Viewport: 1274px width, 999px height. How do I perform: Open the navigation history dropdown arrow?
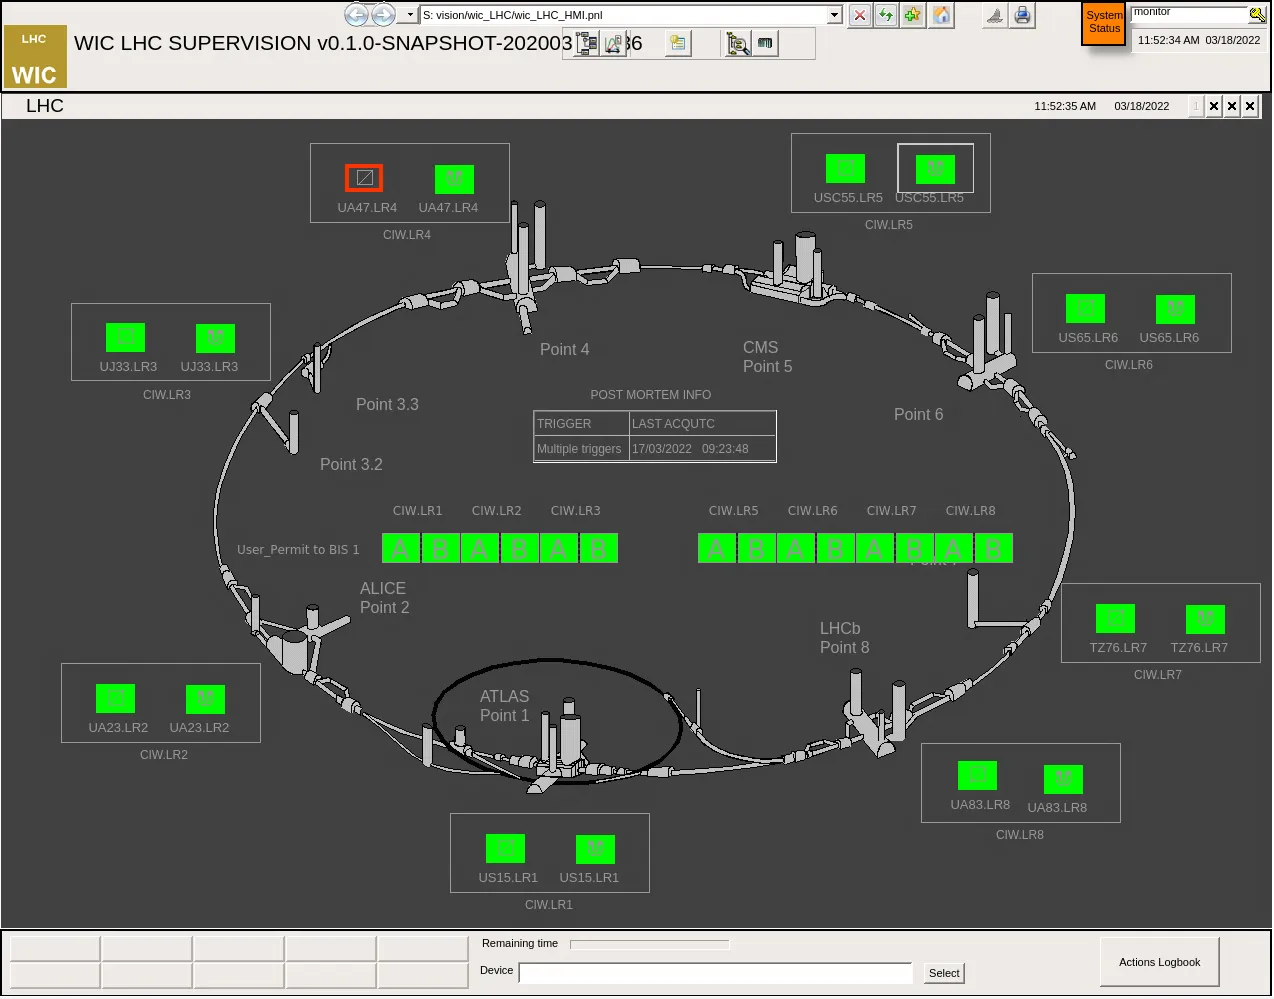tap(408, 15)
